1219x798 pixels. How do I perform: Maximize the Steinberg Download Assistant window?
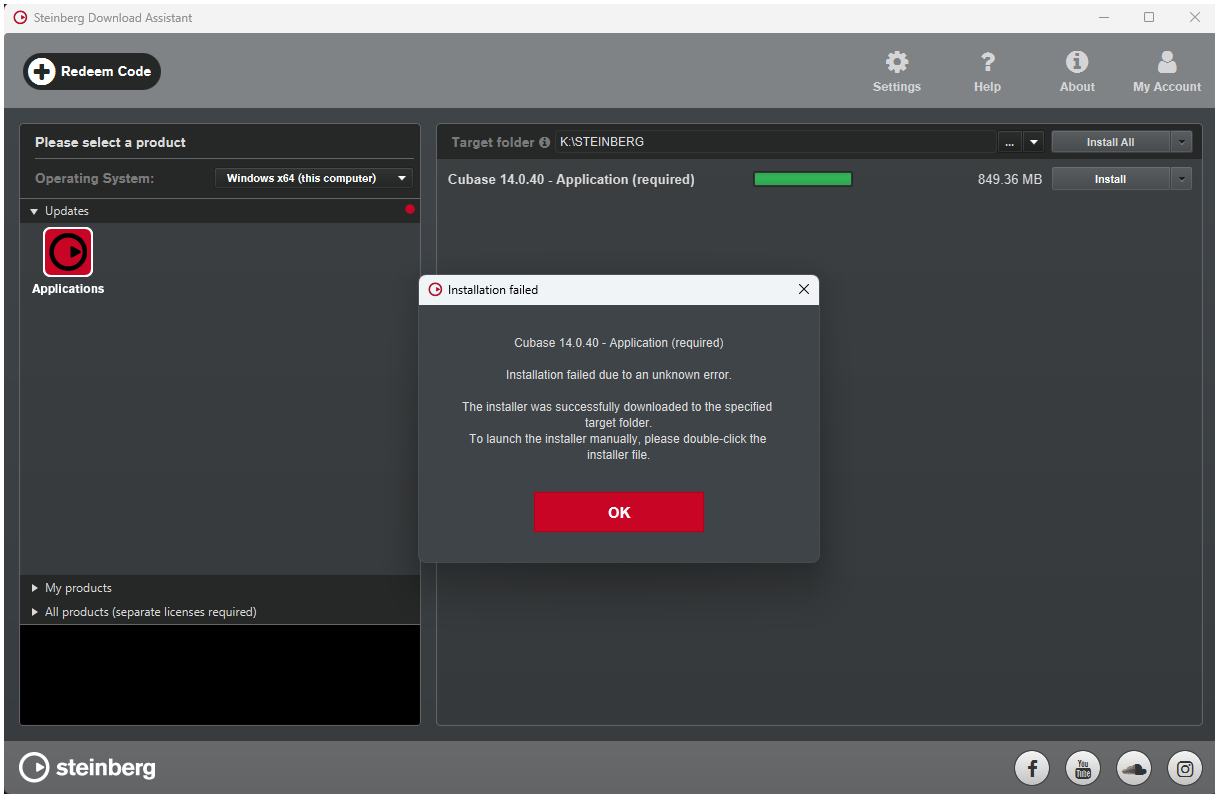click(x=1149, y=17)
